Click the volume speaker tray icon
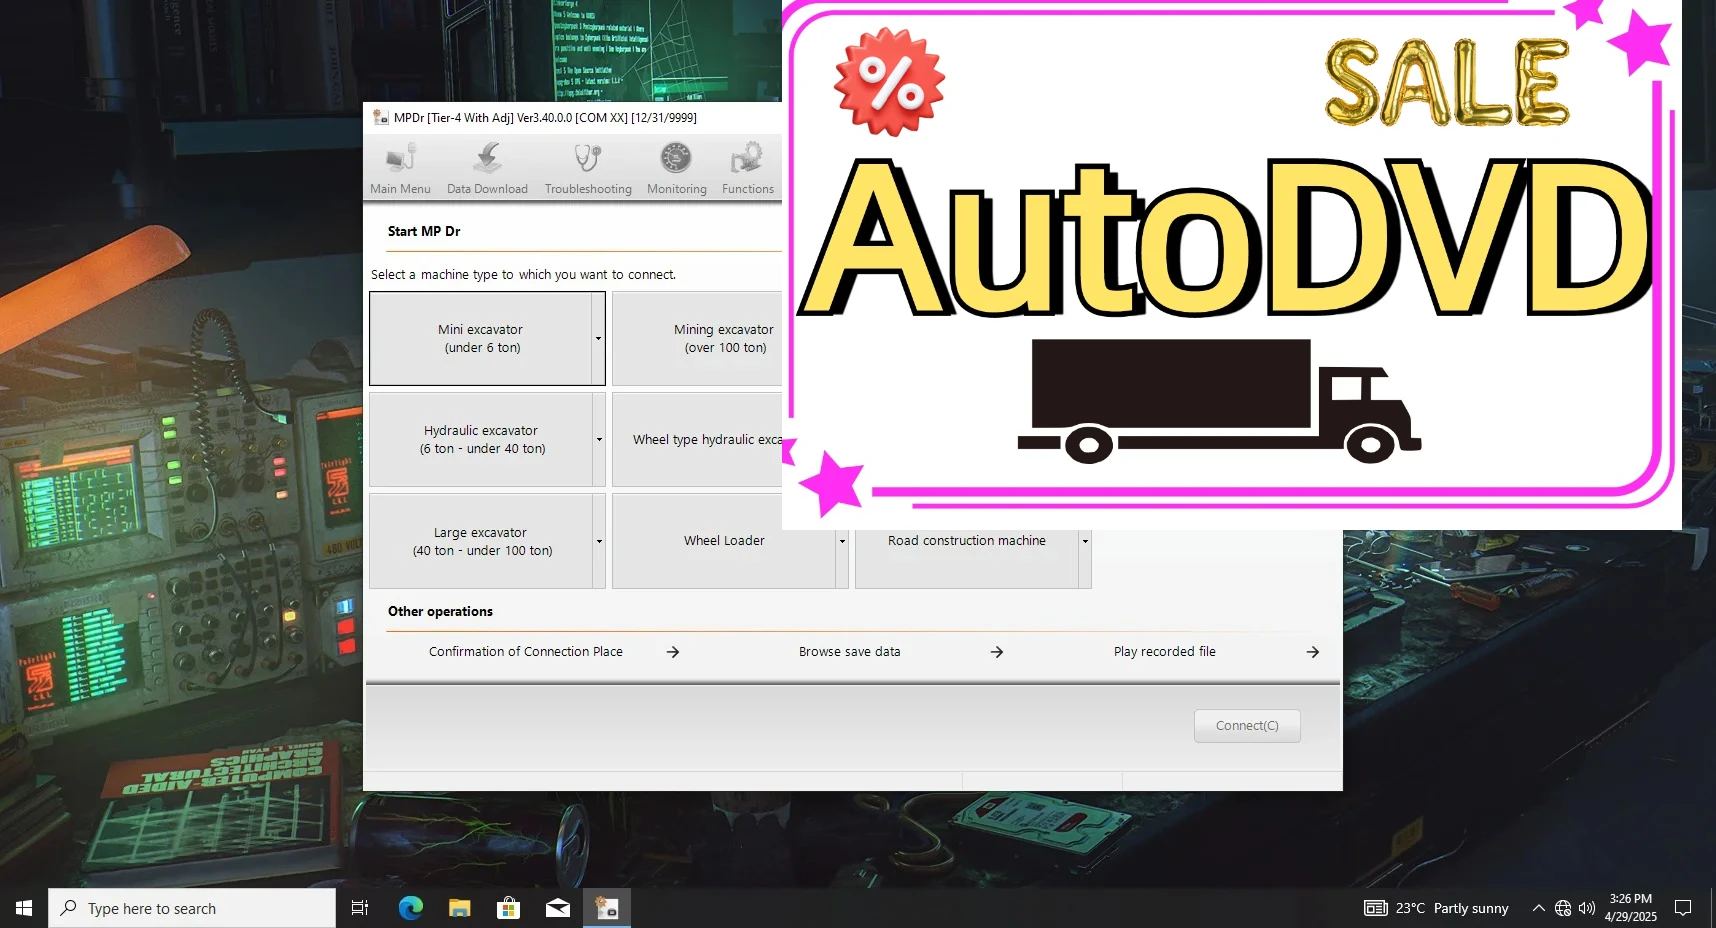The height and width of the screenshot is (928, 1716). tap(1587, 908)
